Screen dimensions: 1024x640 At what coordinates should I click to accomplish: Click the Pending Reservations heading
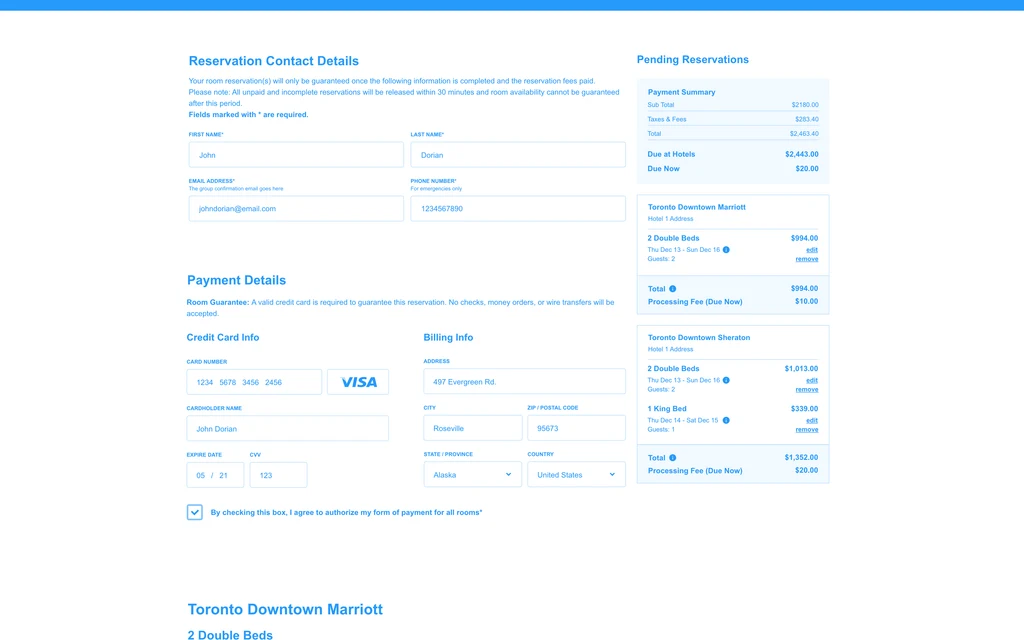pos(692,59)
